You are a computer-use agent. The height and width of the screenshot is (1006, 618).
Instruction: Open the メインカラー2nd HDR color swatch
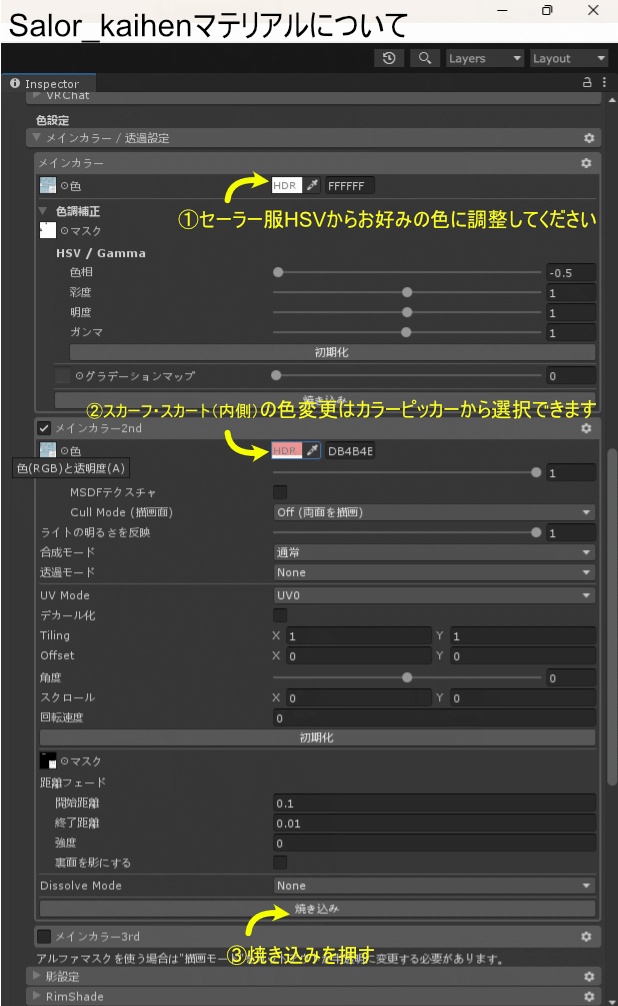click(286, 450)
